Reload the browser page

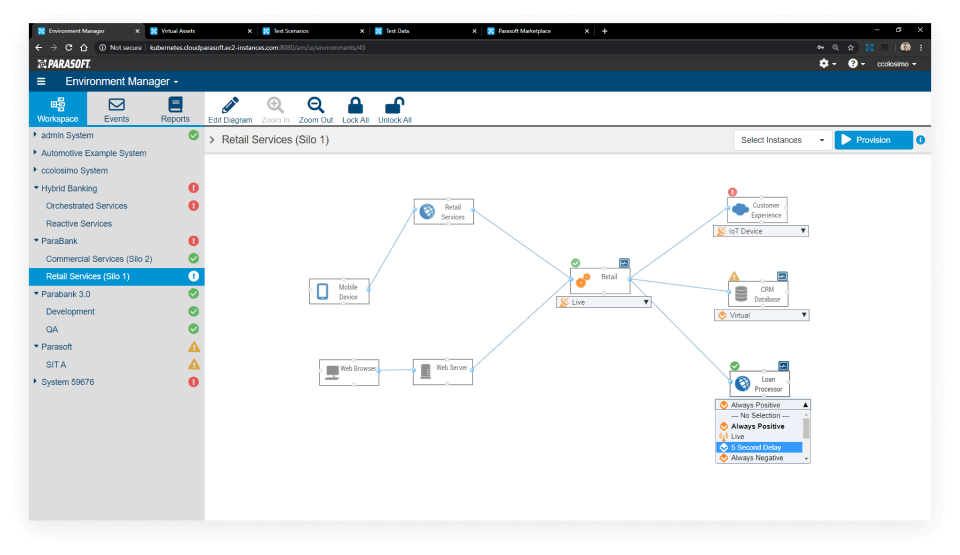click(69, 47)
